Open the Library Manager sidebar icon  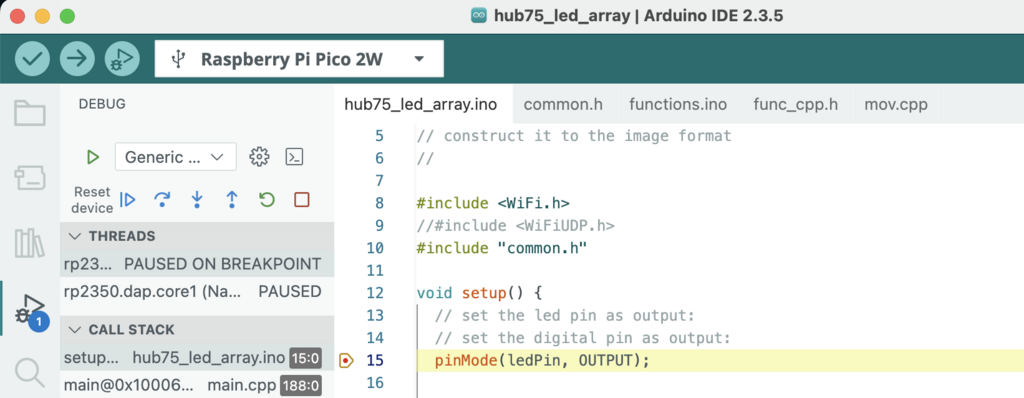point(30,243)
